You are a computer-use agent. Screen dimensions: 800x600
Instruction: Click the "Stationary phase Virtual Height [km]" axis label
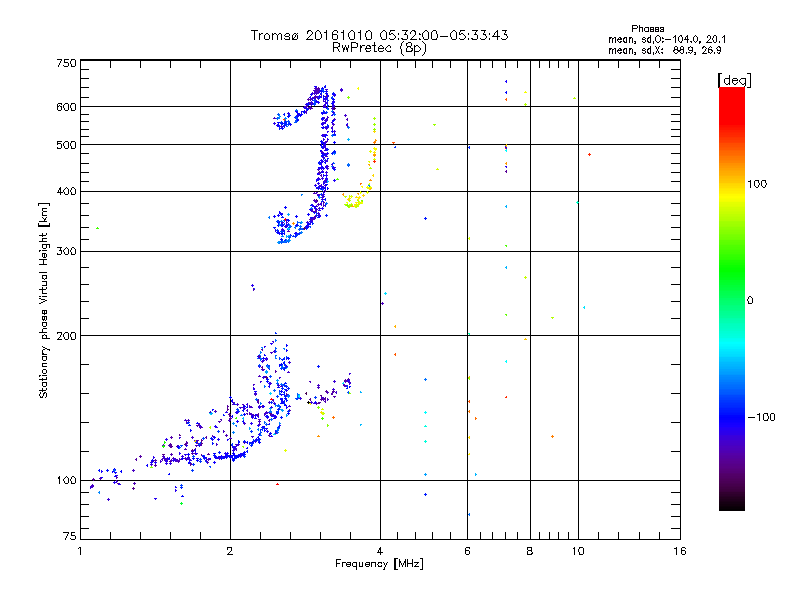[x=44, y=301]
